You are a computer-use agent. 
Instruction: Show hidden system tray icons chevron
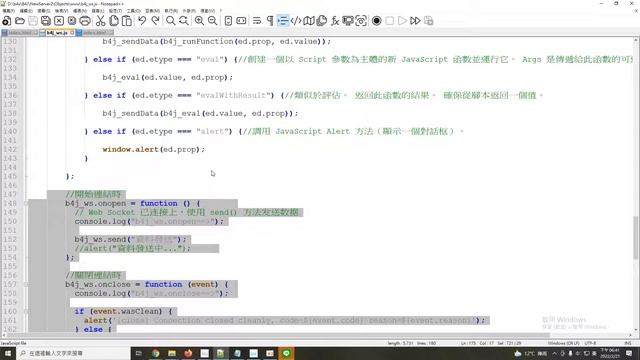554,353
